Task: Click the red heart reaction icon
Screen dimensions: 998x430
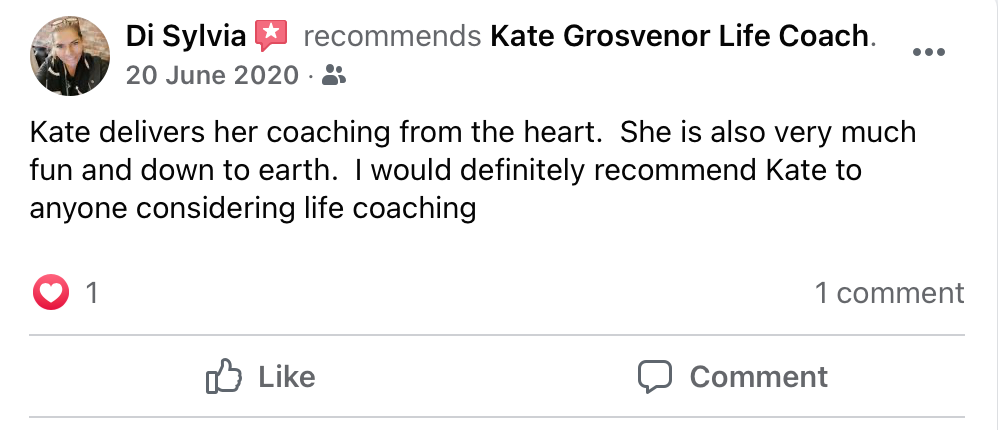Action: (51, 293)
